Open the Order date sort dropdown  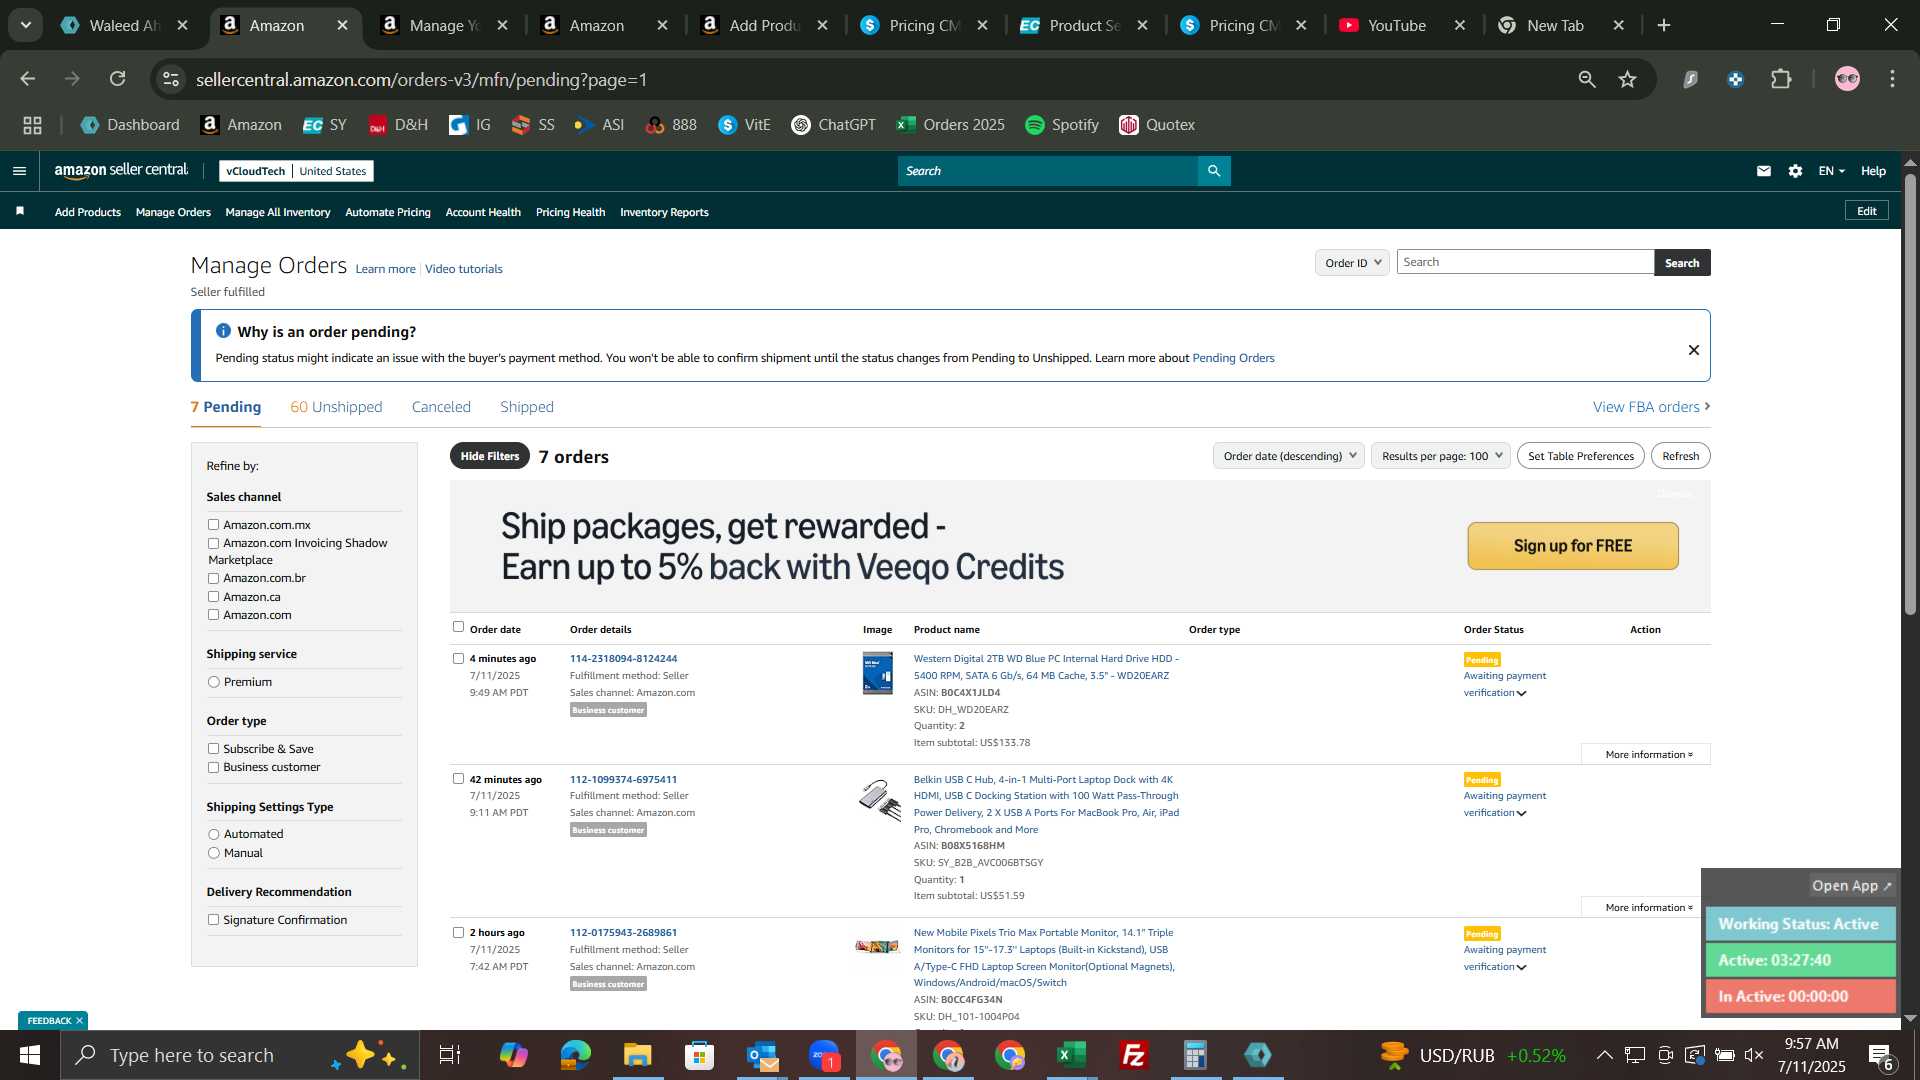point(1288,456)
